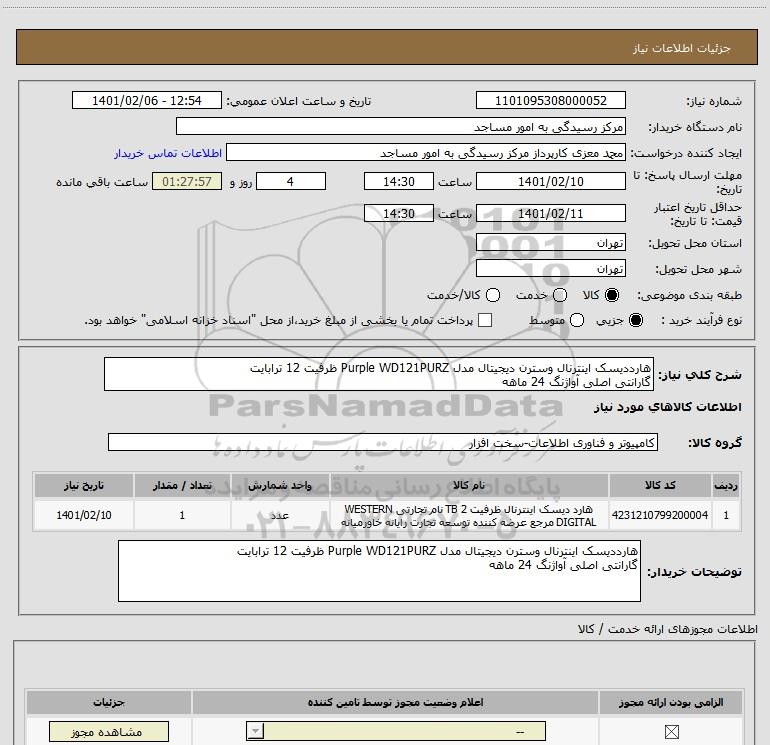Click the الزامی بودن ارائه مجوز column header
Viewport: 770px width, 745px height.
671,702
